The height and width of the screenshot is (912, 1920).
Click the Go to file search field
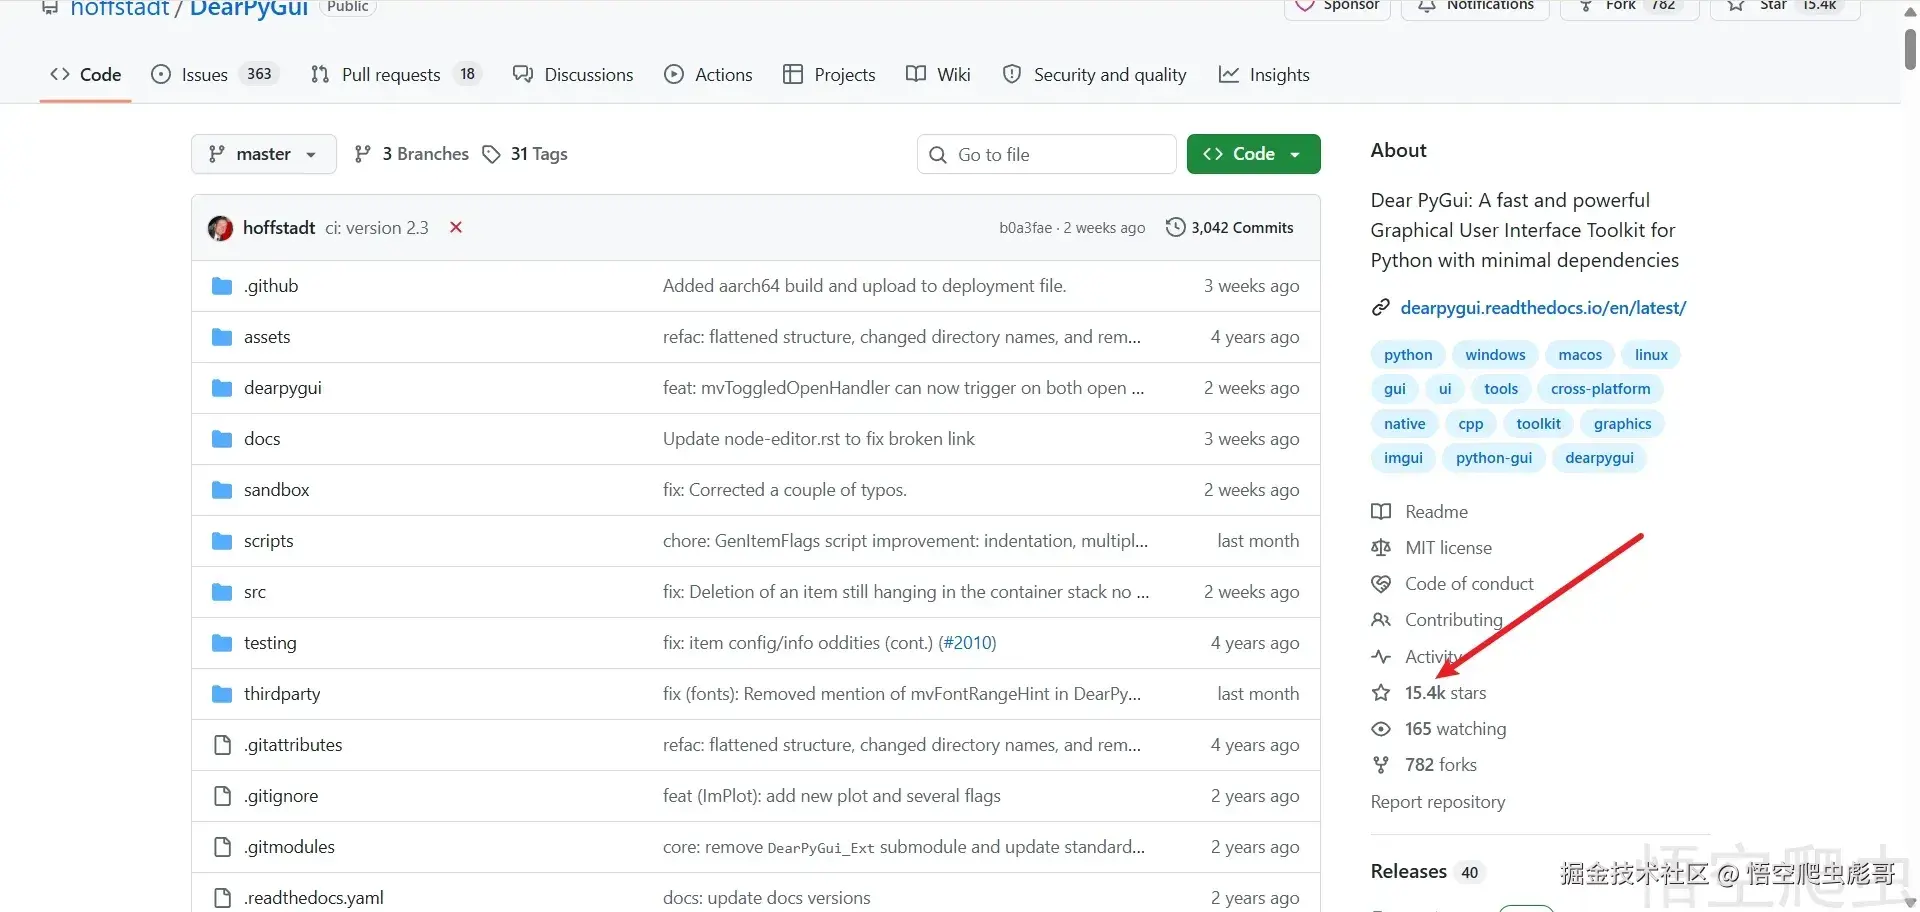pos(1046,154)
